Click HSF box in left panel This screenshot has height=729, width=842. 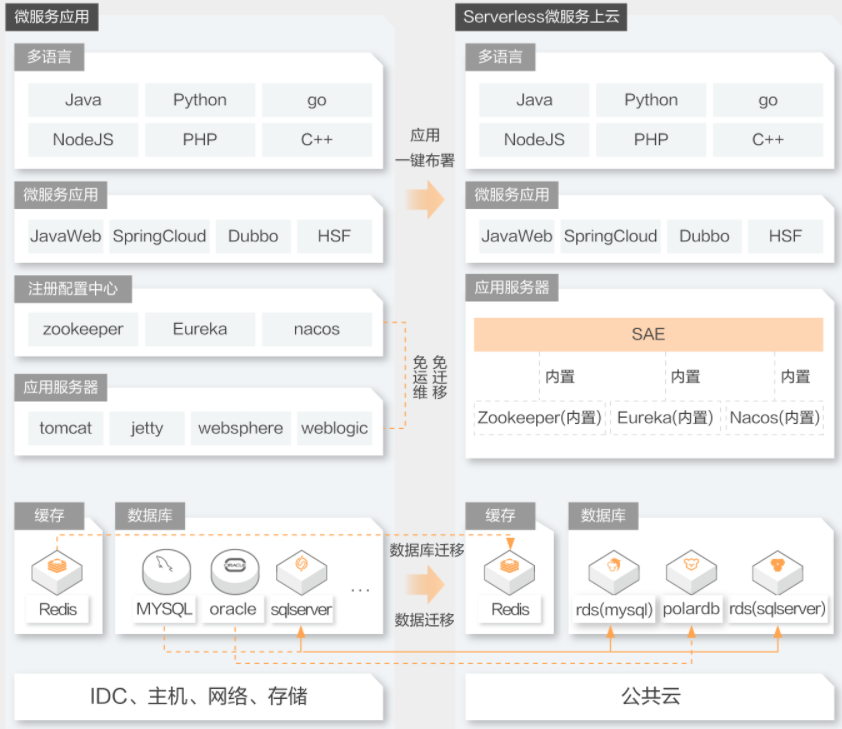pyautogui.click(x=334, y=236)
